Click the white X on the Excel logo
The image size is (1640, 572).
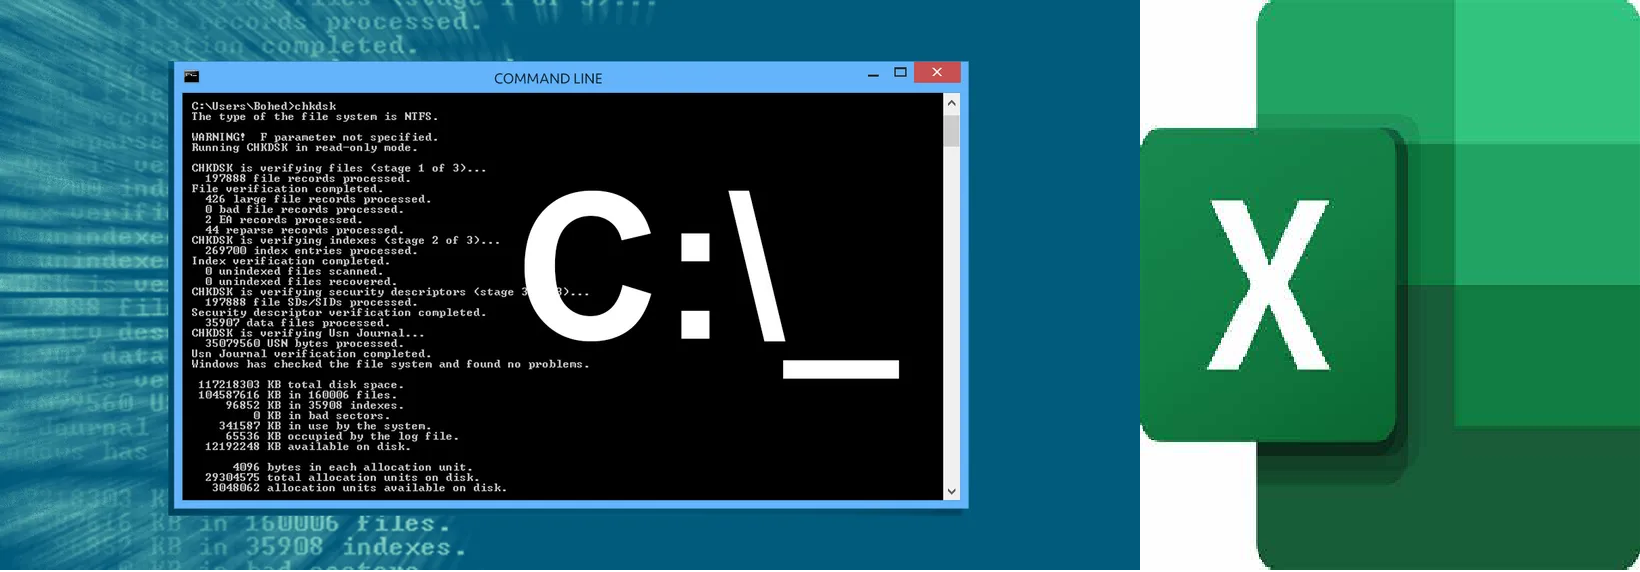point(1268,285)
